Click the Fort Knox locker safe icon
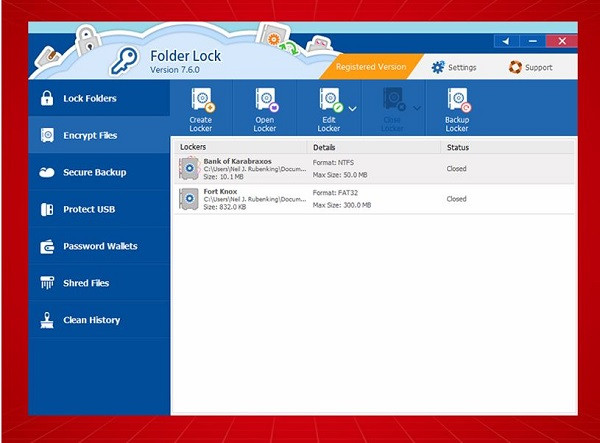Image resolution: width=600 pixels, height=443 pixels. pos(189,199)
